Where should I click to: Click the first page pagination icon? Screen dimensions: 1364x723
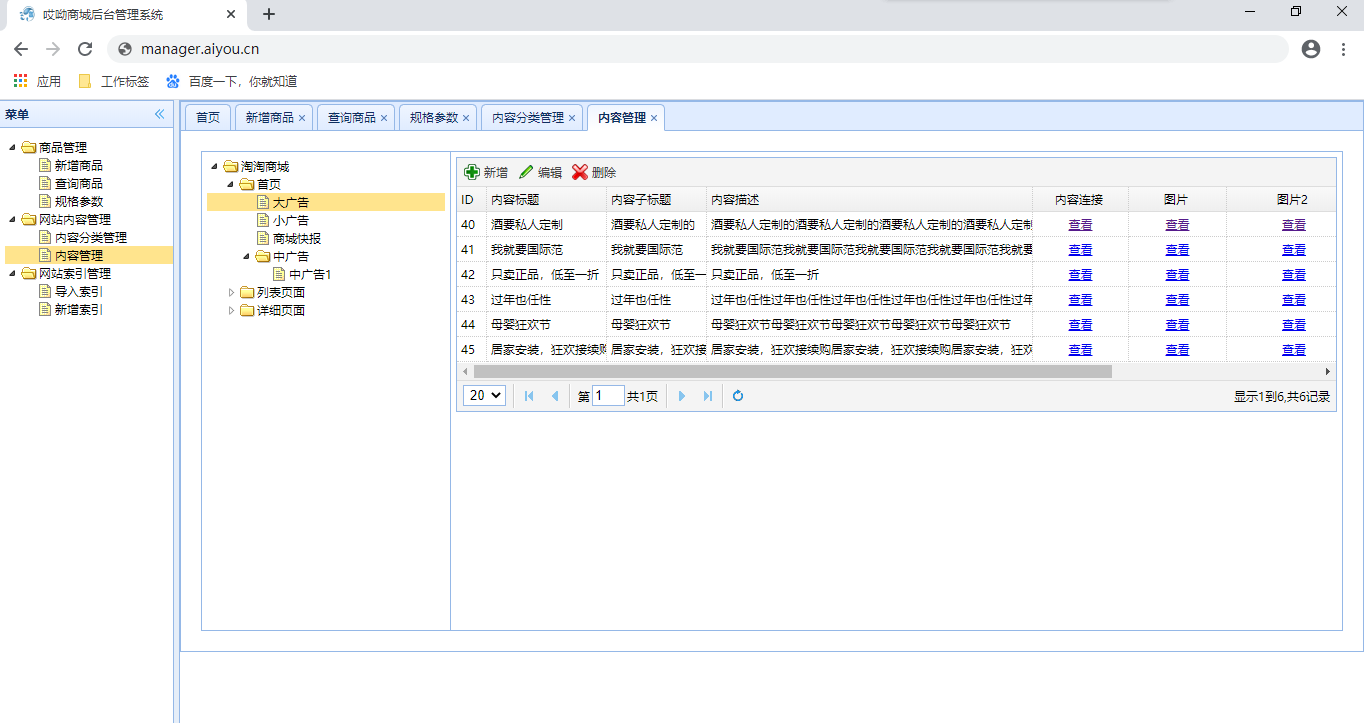529,396
